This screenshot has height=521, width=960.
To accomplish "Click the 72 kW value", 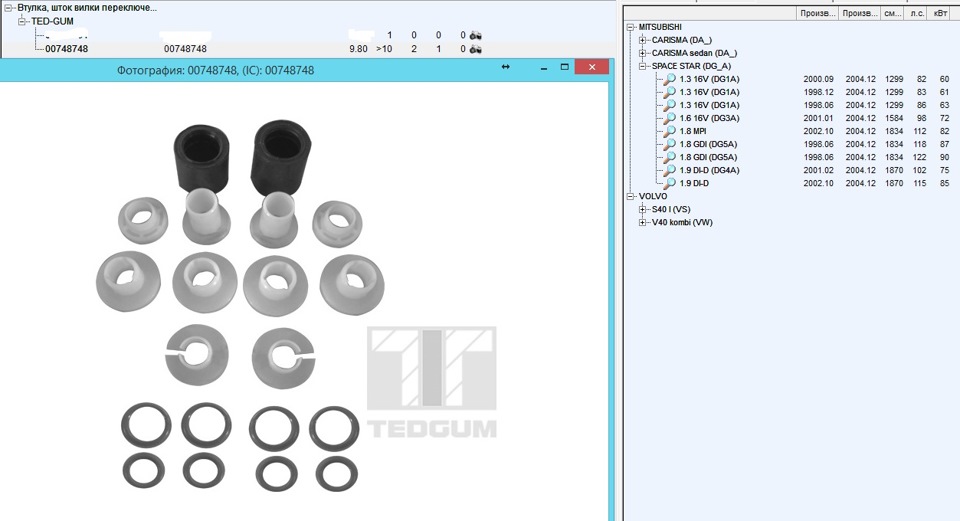I will coord(944,118).
